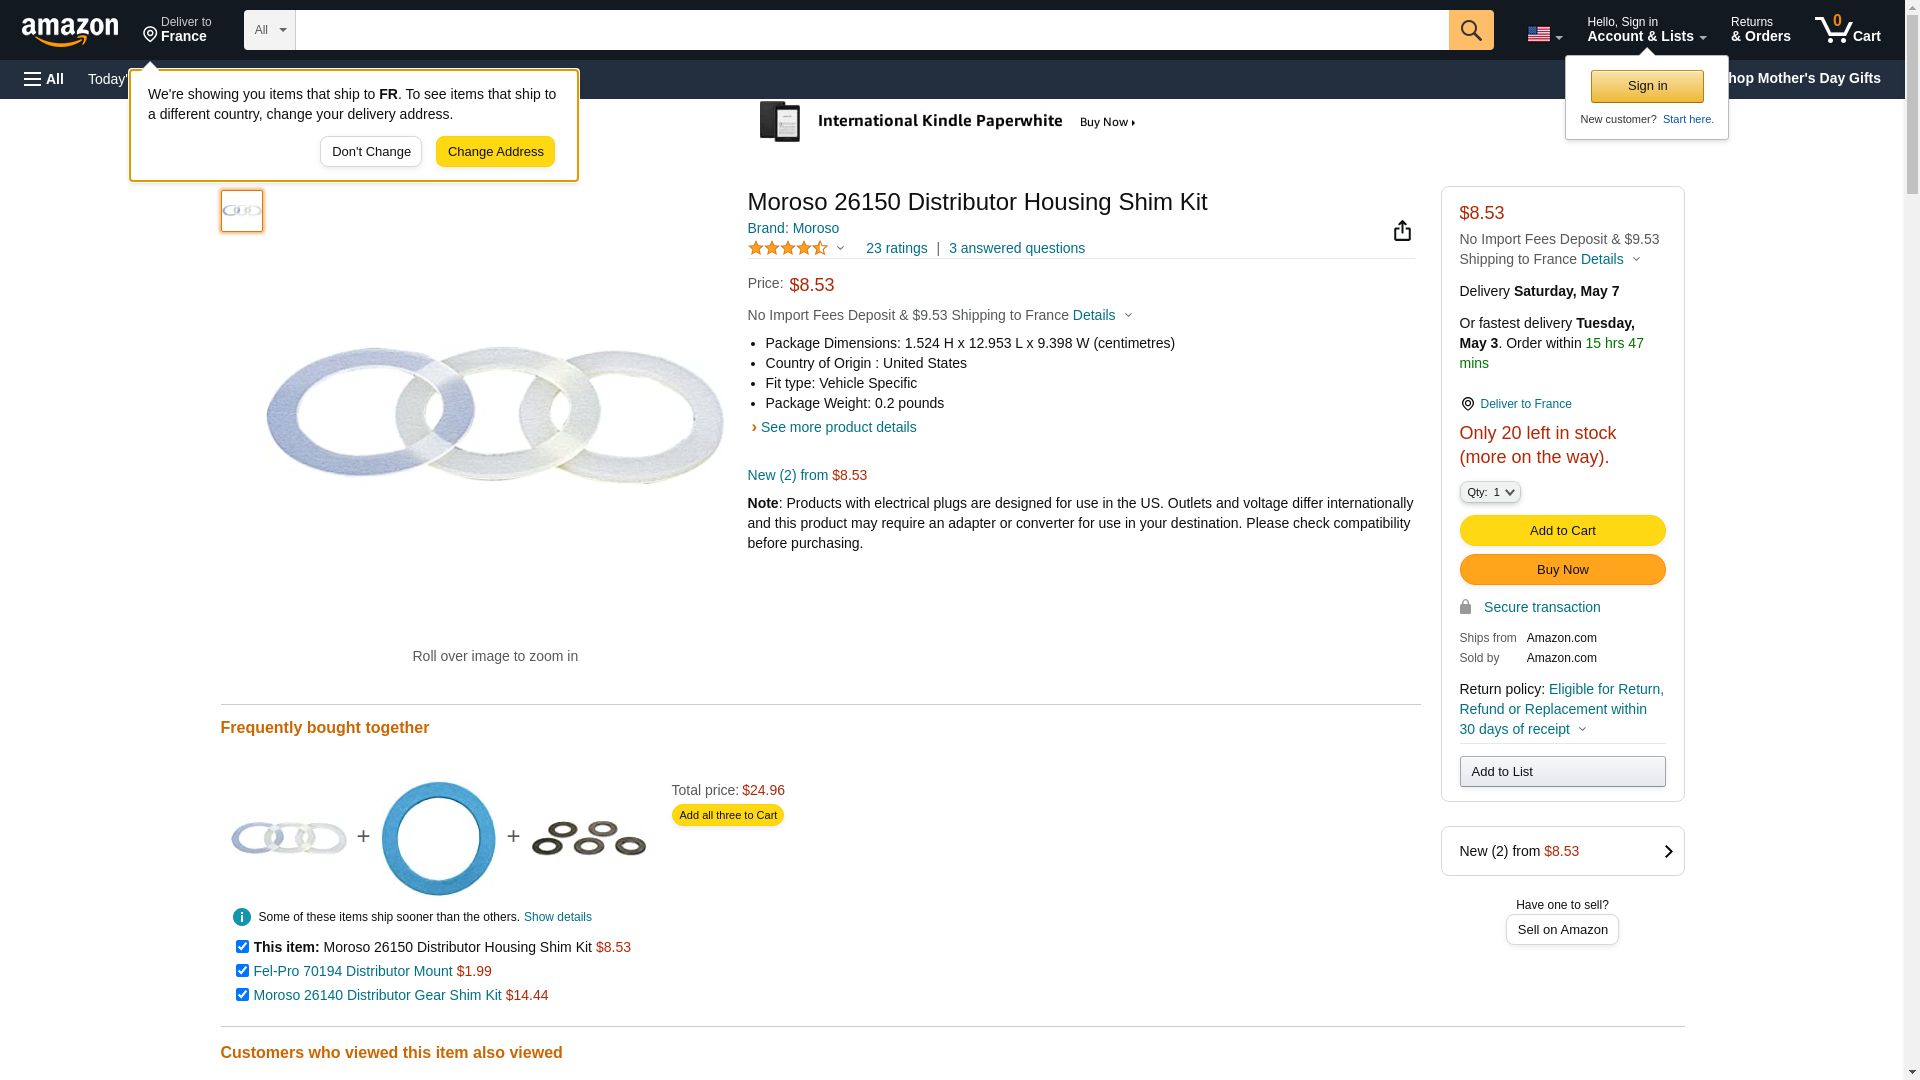Click the star rating icons
This screenshot has width=1920, height=1080.
788,248
